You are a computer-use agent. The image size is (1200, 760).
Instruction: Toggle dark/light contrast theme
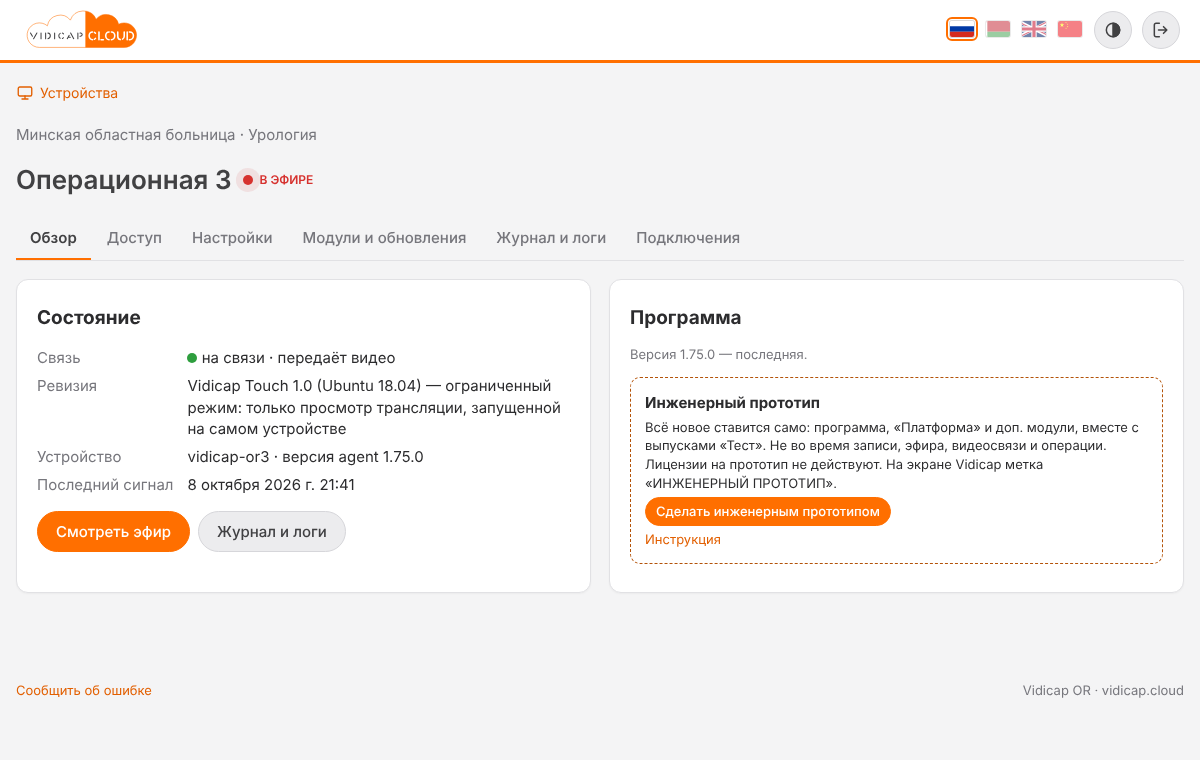(1113, 30)
